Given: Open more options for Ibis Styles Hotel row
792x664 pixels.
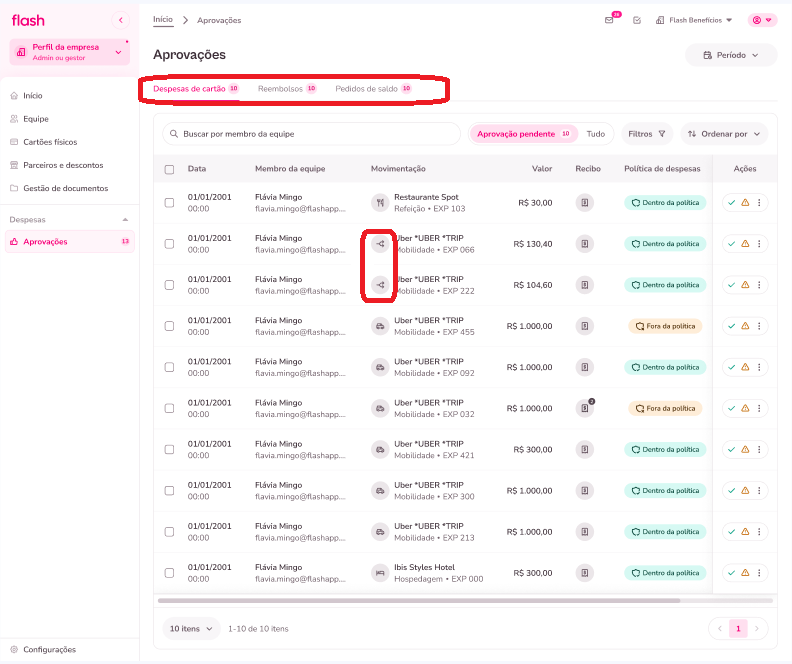Looking at the screenshot, I should (x=759, y=573).
